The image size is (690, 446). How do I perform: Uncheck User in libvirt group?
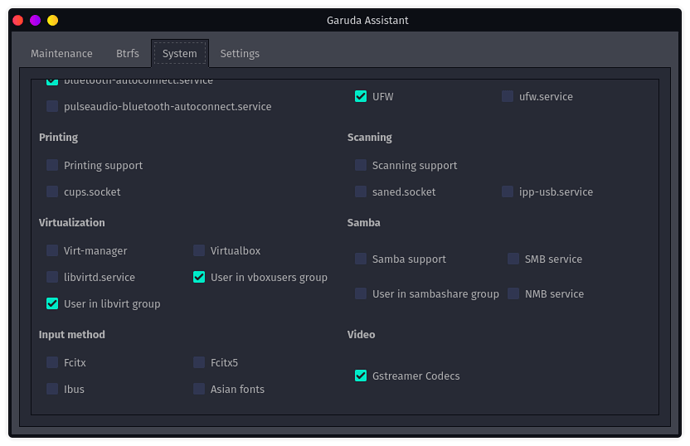tap(52, 303)
